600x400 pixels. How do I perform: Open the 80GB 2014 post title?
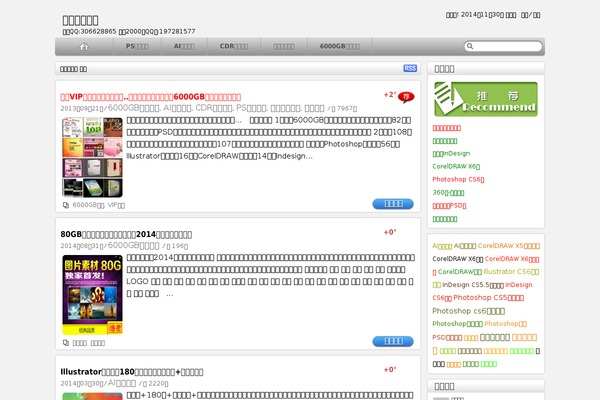[126, 234]
